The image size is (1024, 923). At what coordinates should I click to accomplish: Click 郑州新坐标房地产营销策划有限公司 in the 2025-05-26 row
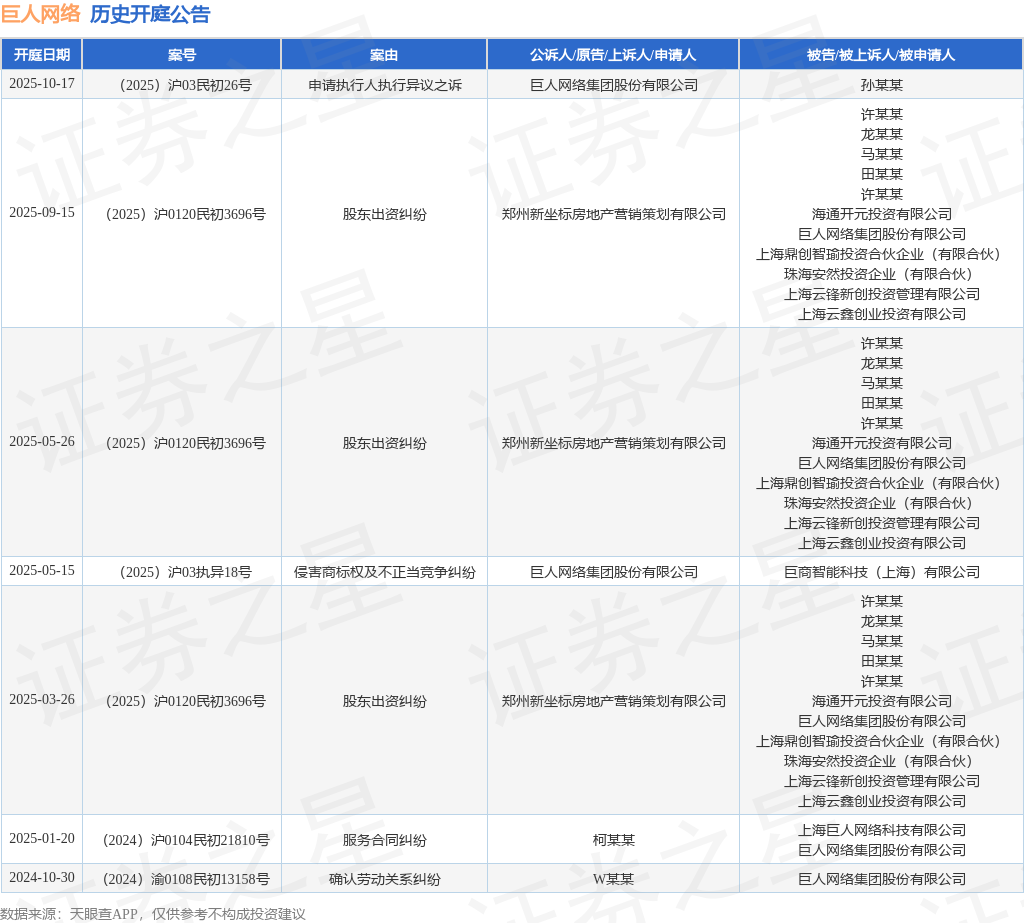point(614,443)
